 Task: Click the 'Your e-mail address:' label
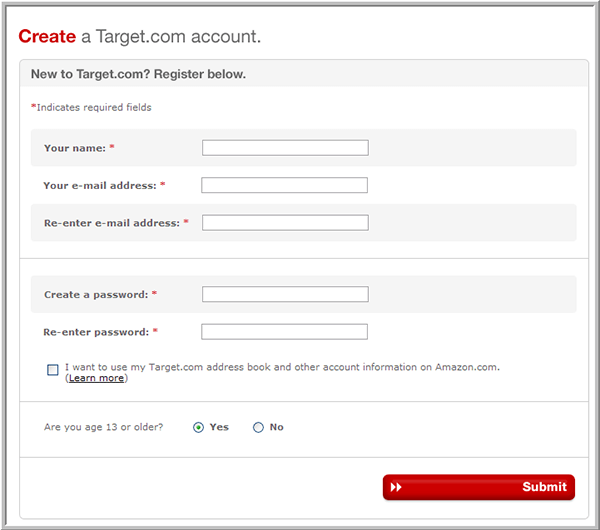[100, 186]
